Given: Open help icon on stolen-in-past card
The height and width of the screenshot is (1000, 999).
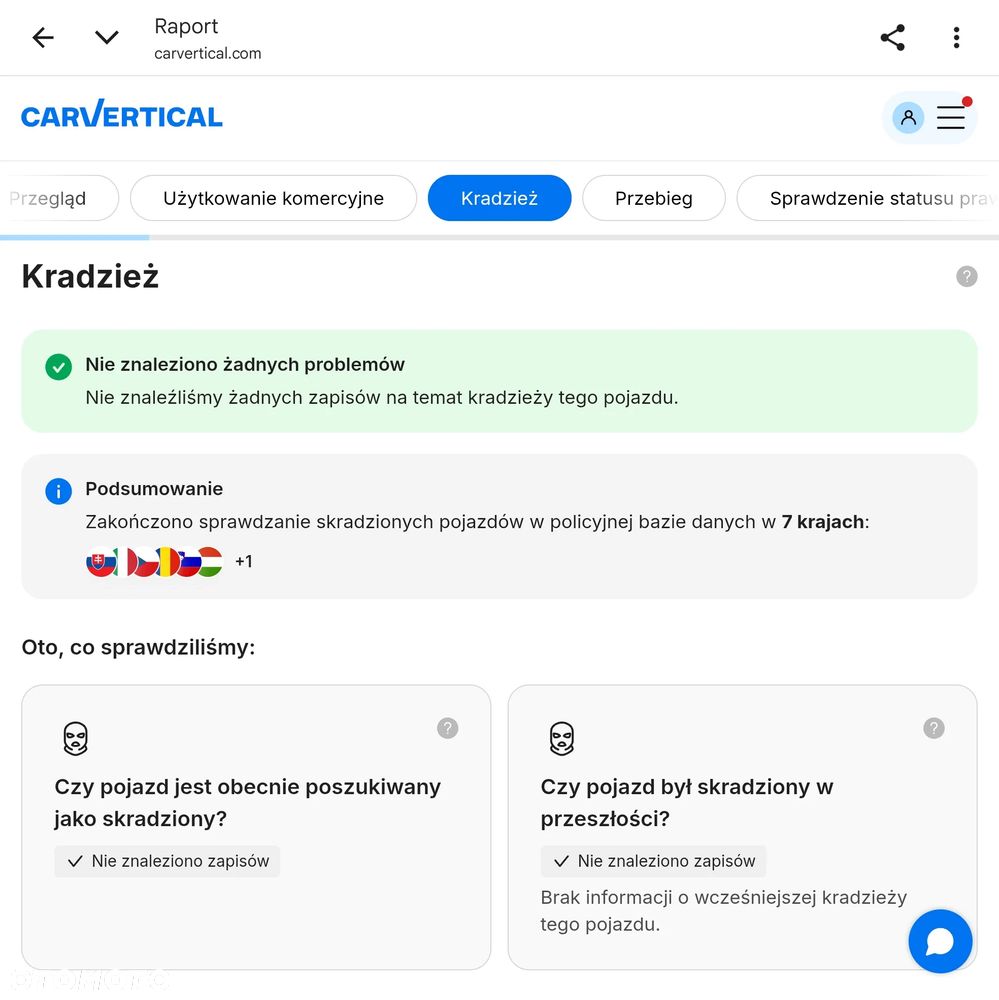Looking at the screenshot, I should [x=933, y=728].
